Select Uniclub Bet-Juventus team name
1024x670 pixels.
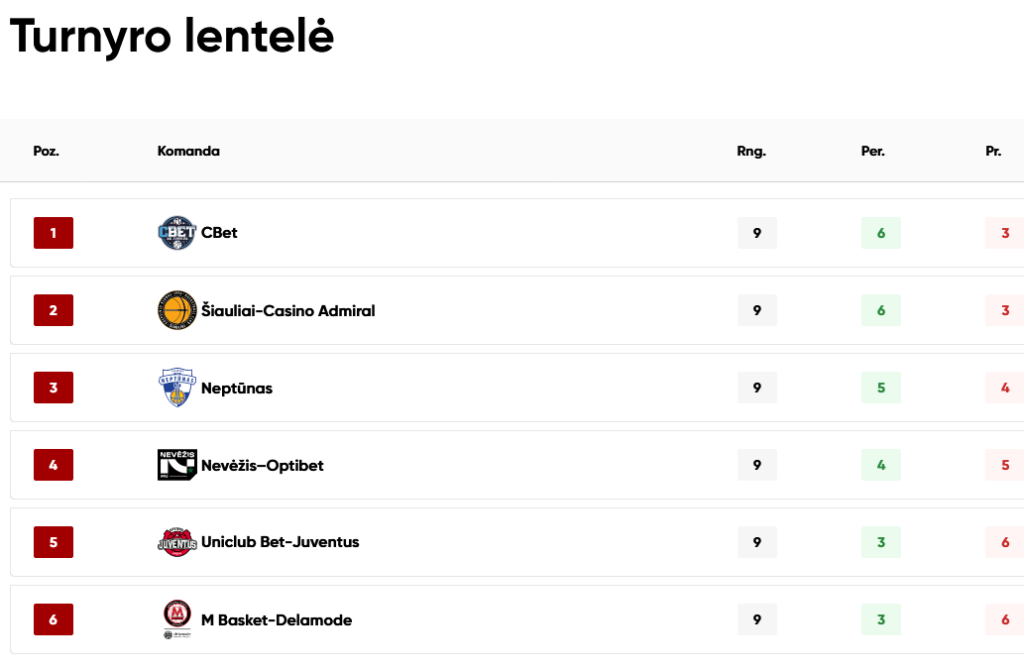[x=280, y=542]
